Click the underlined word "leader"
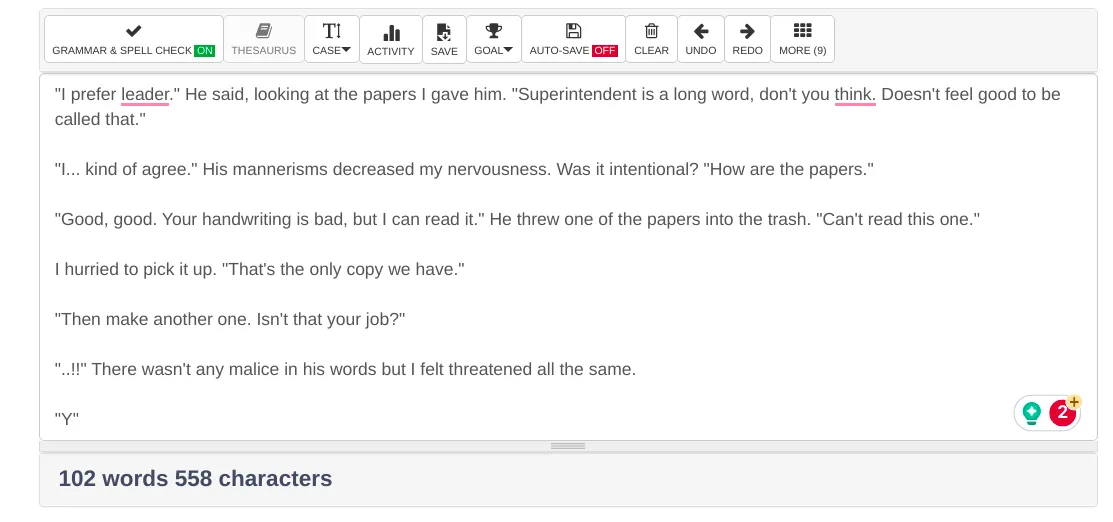Screen dimensions: 1113x522 [x=145, y=95]
